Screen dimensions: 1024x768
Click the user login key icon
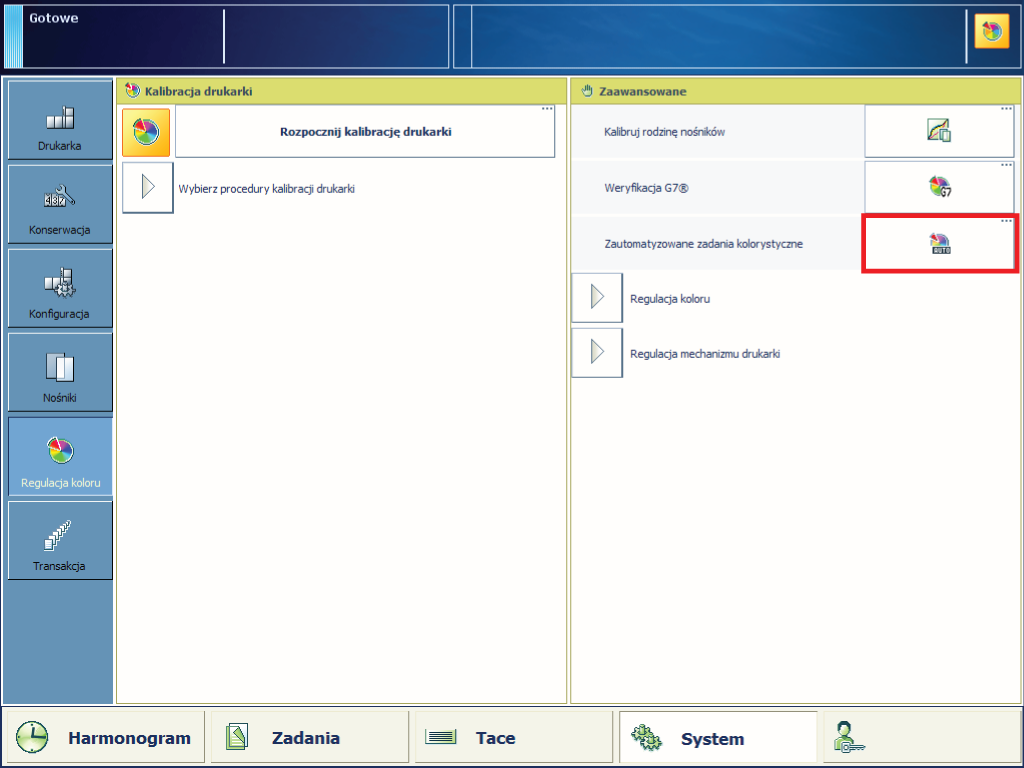point(849,738)
